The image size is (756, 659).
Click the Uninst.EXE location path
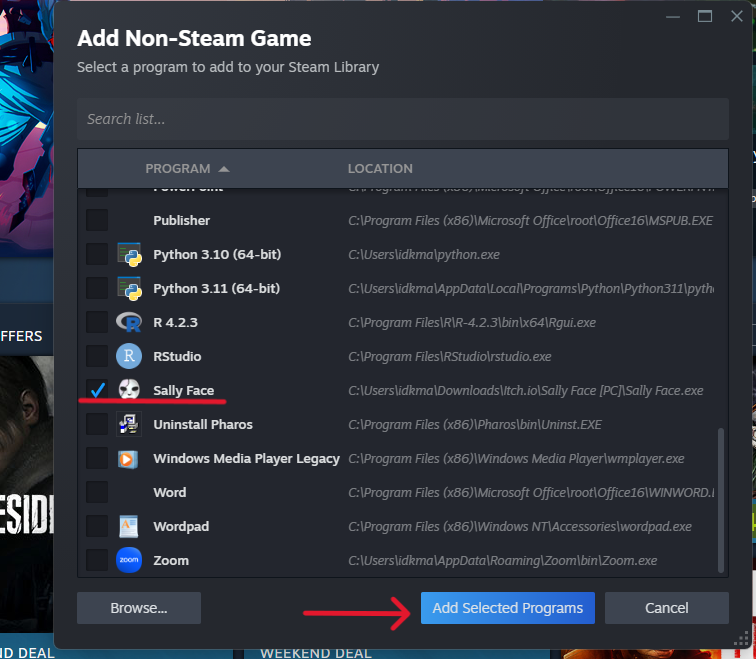[475, 424]
